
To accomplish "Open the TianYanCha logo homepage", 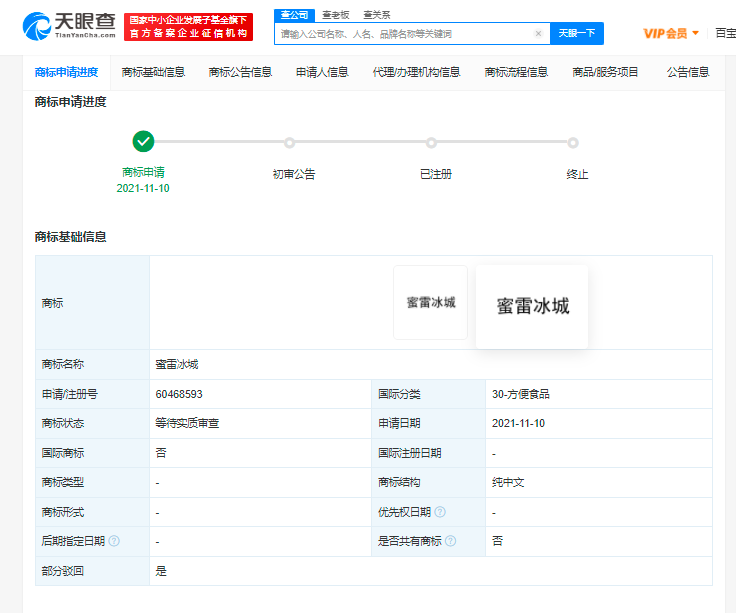I will tap(69, 26).
